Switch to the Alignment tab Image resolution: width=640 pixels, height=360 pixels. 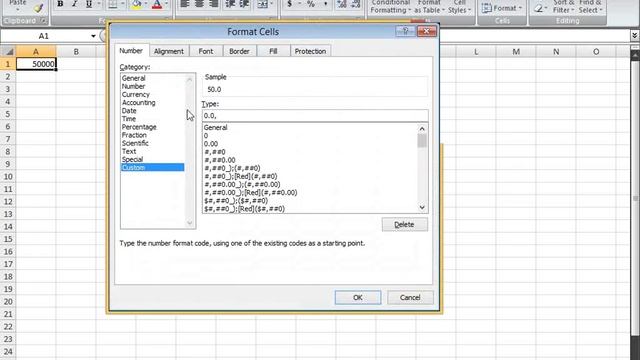169,51
